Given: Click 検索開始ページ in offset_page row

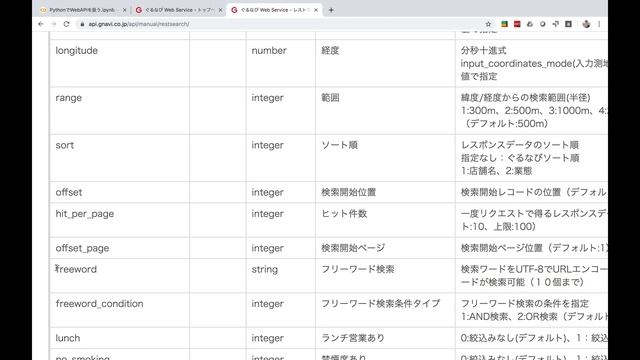Looking at the screenshot, I should click(353, 248).
